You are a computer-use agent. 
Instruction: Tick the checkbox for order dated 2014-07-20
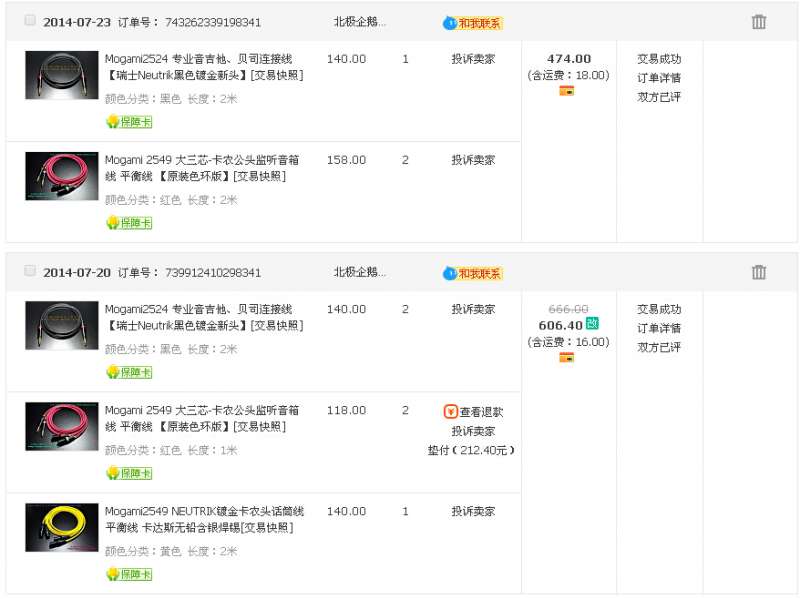click(30, 271)
